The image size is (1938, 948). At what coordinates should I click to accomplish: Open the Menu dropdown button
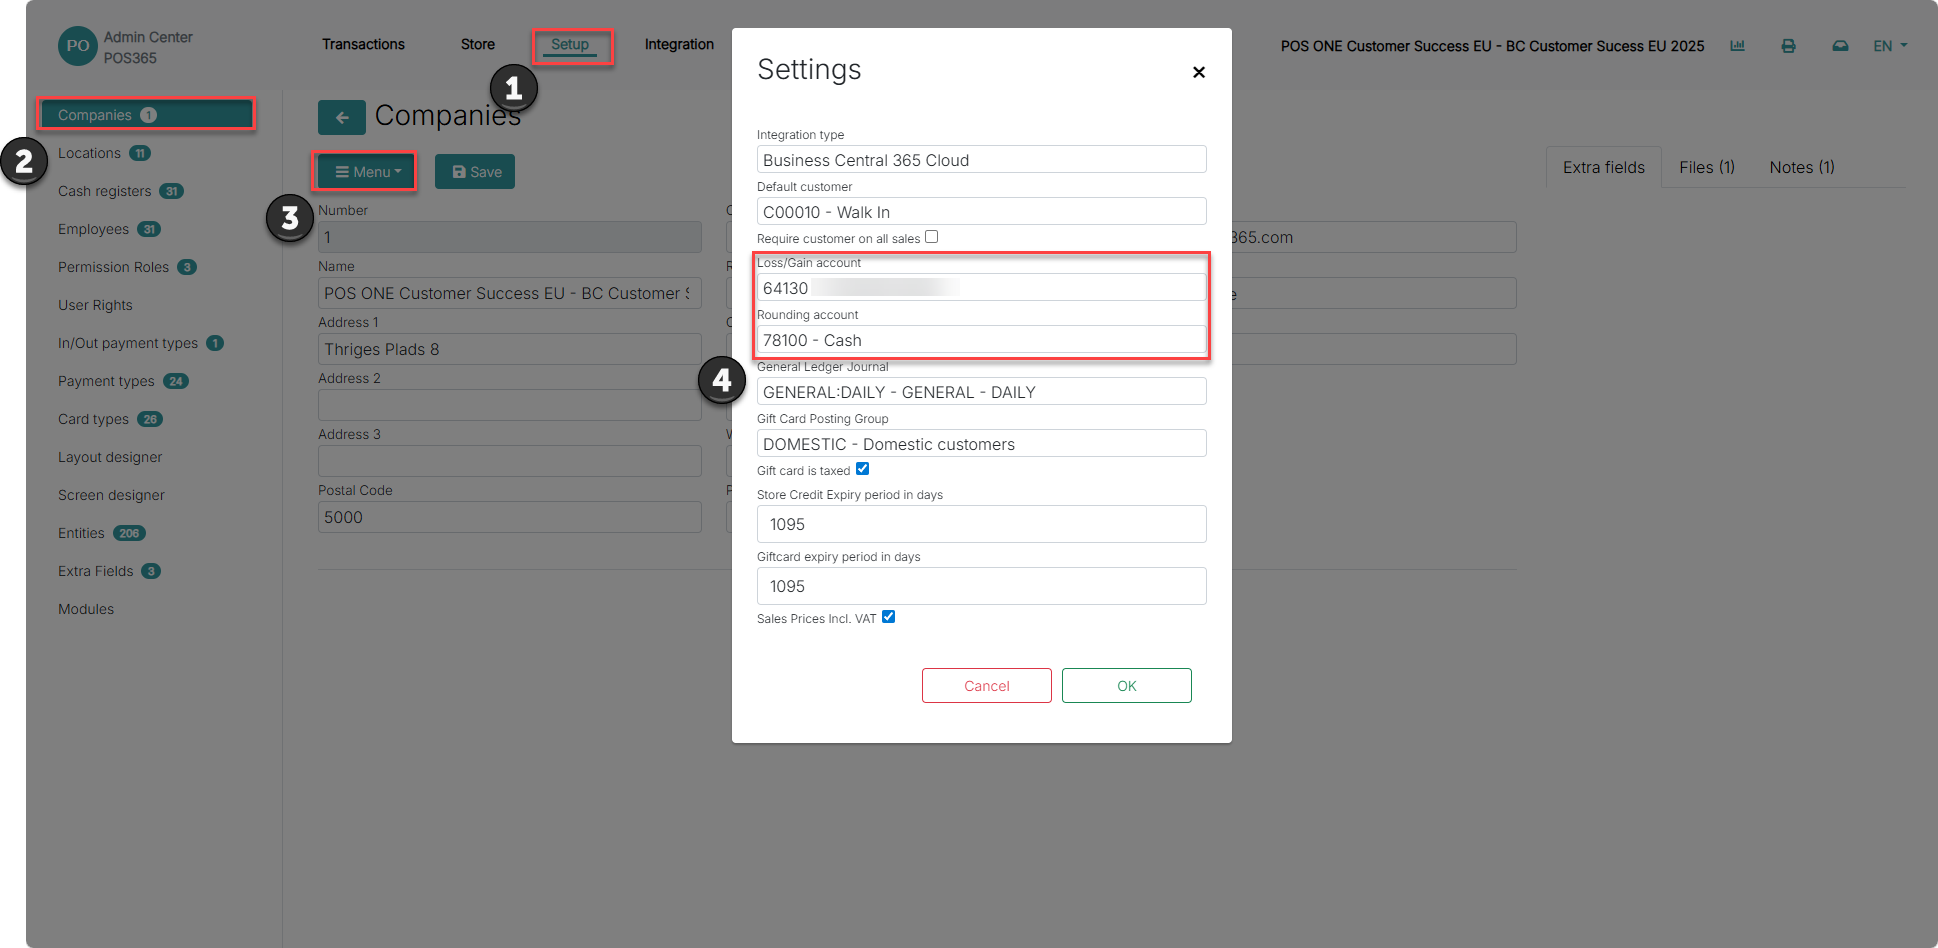pos(366,172)
